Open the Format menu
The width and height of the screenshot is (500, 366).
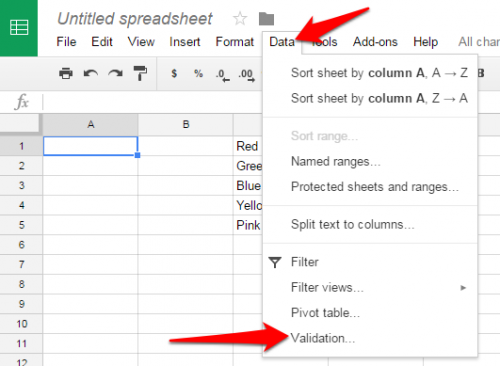click(x=235, y=42)
